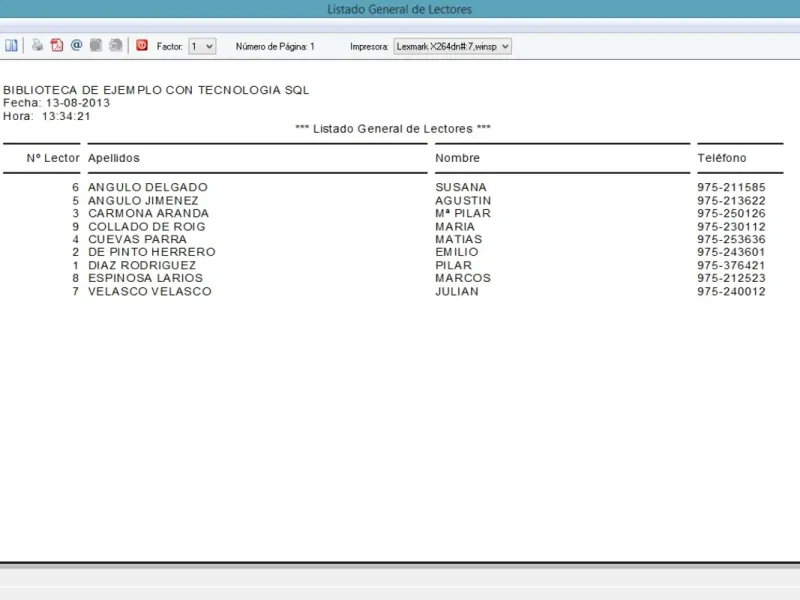The image size is (800, 600).
Task: Click the name PILAR in DIAZ RODRIGUEZ row
Action: (454, 265)
